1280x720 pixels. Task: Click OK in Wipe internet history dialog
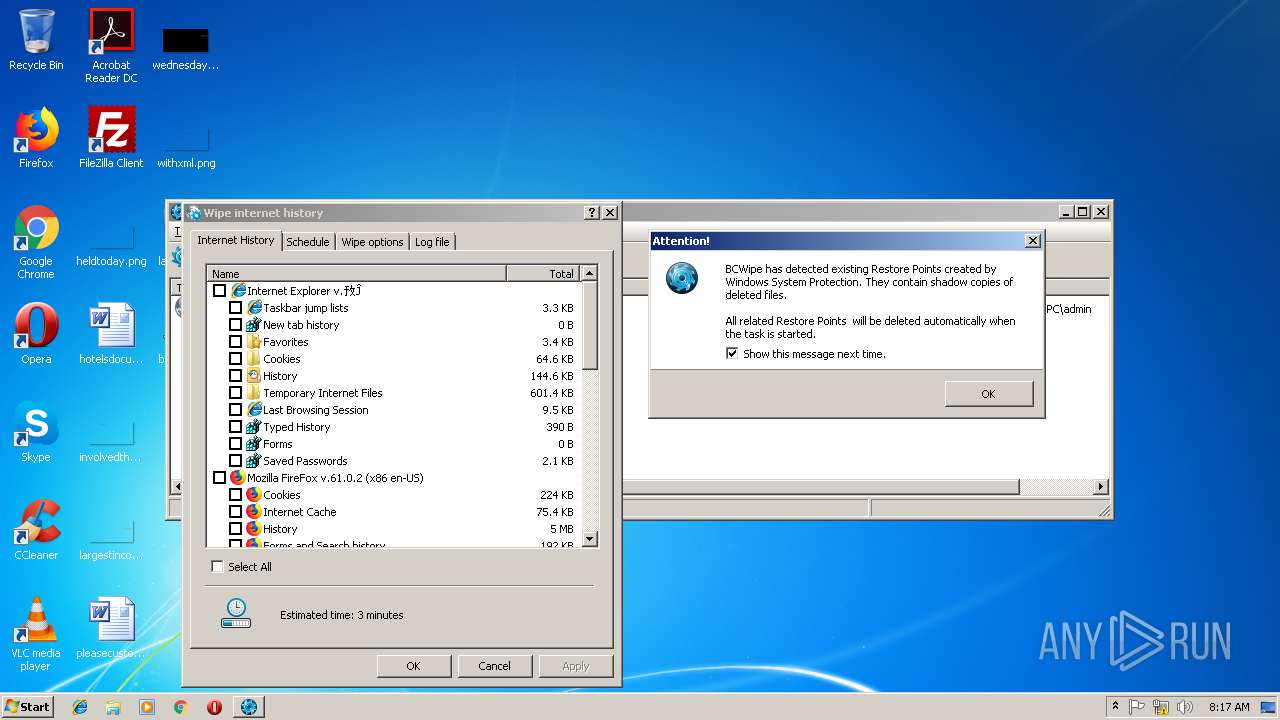tap(413, 666)
